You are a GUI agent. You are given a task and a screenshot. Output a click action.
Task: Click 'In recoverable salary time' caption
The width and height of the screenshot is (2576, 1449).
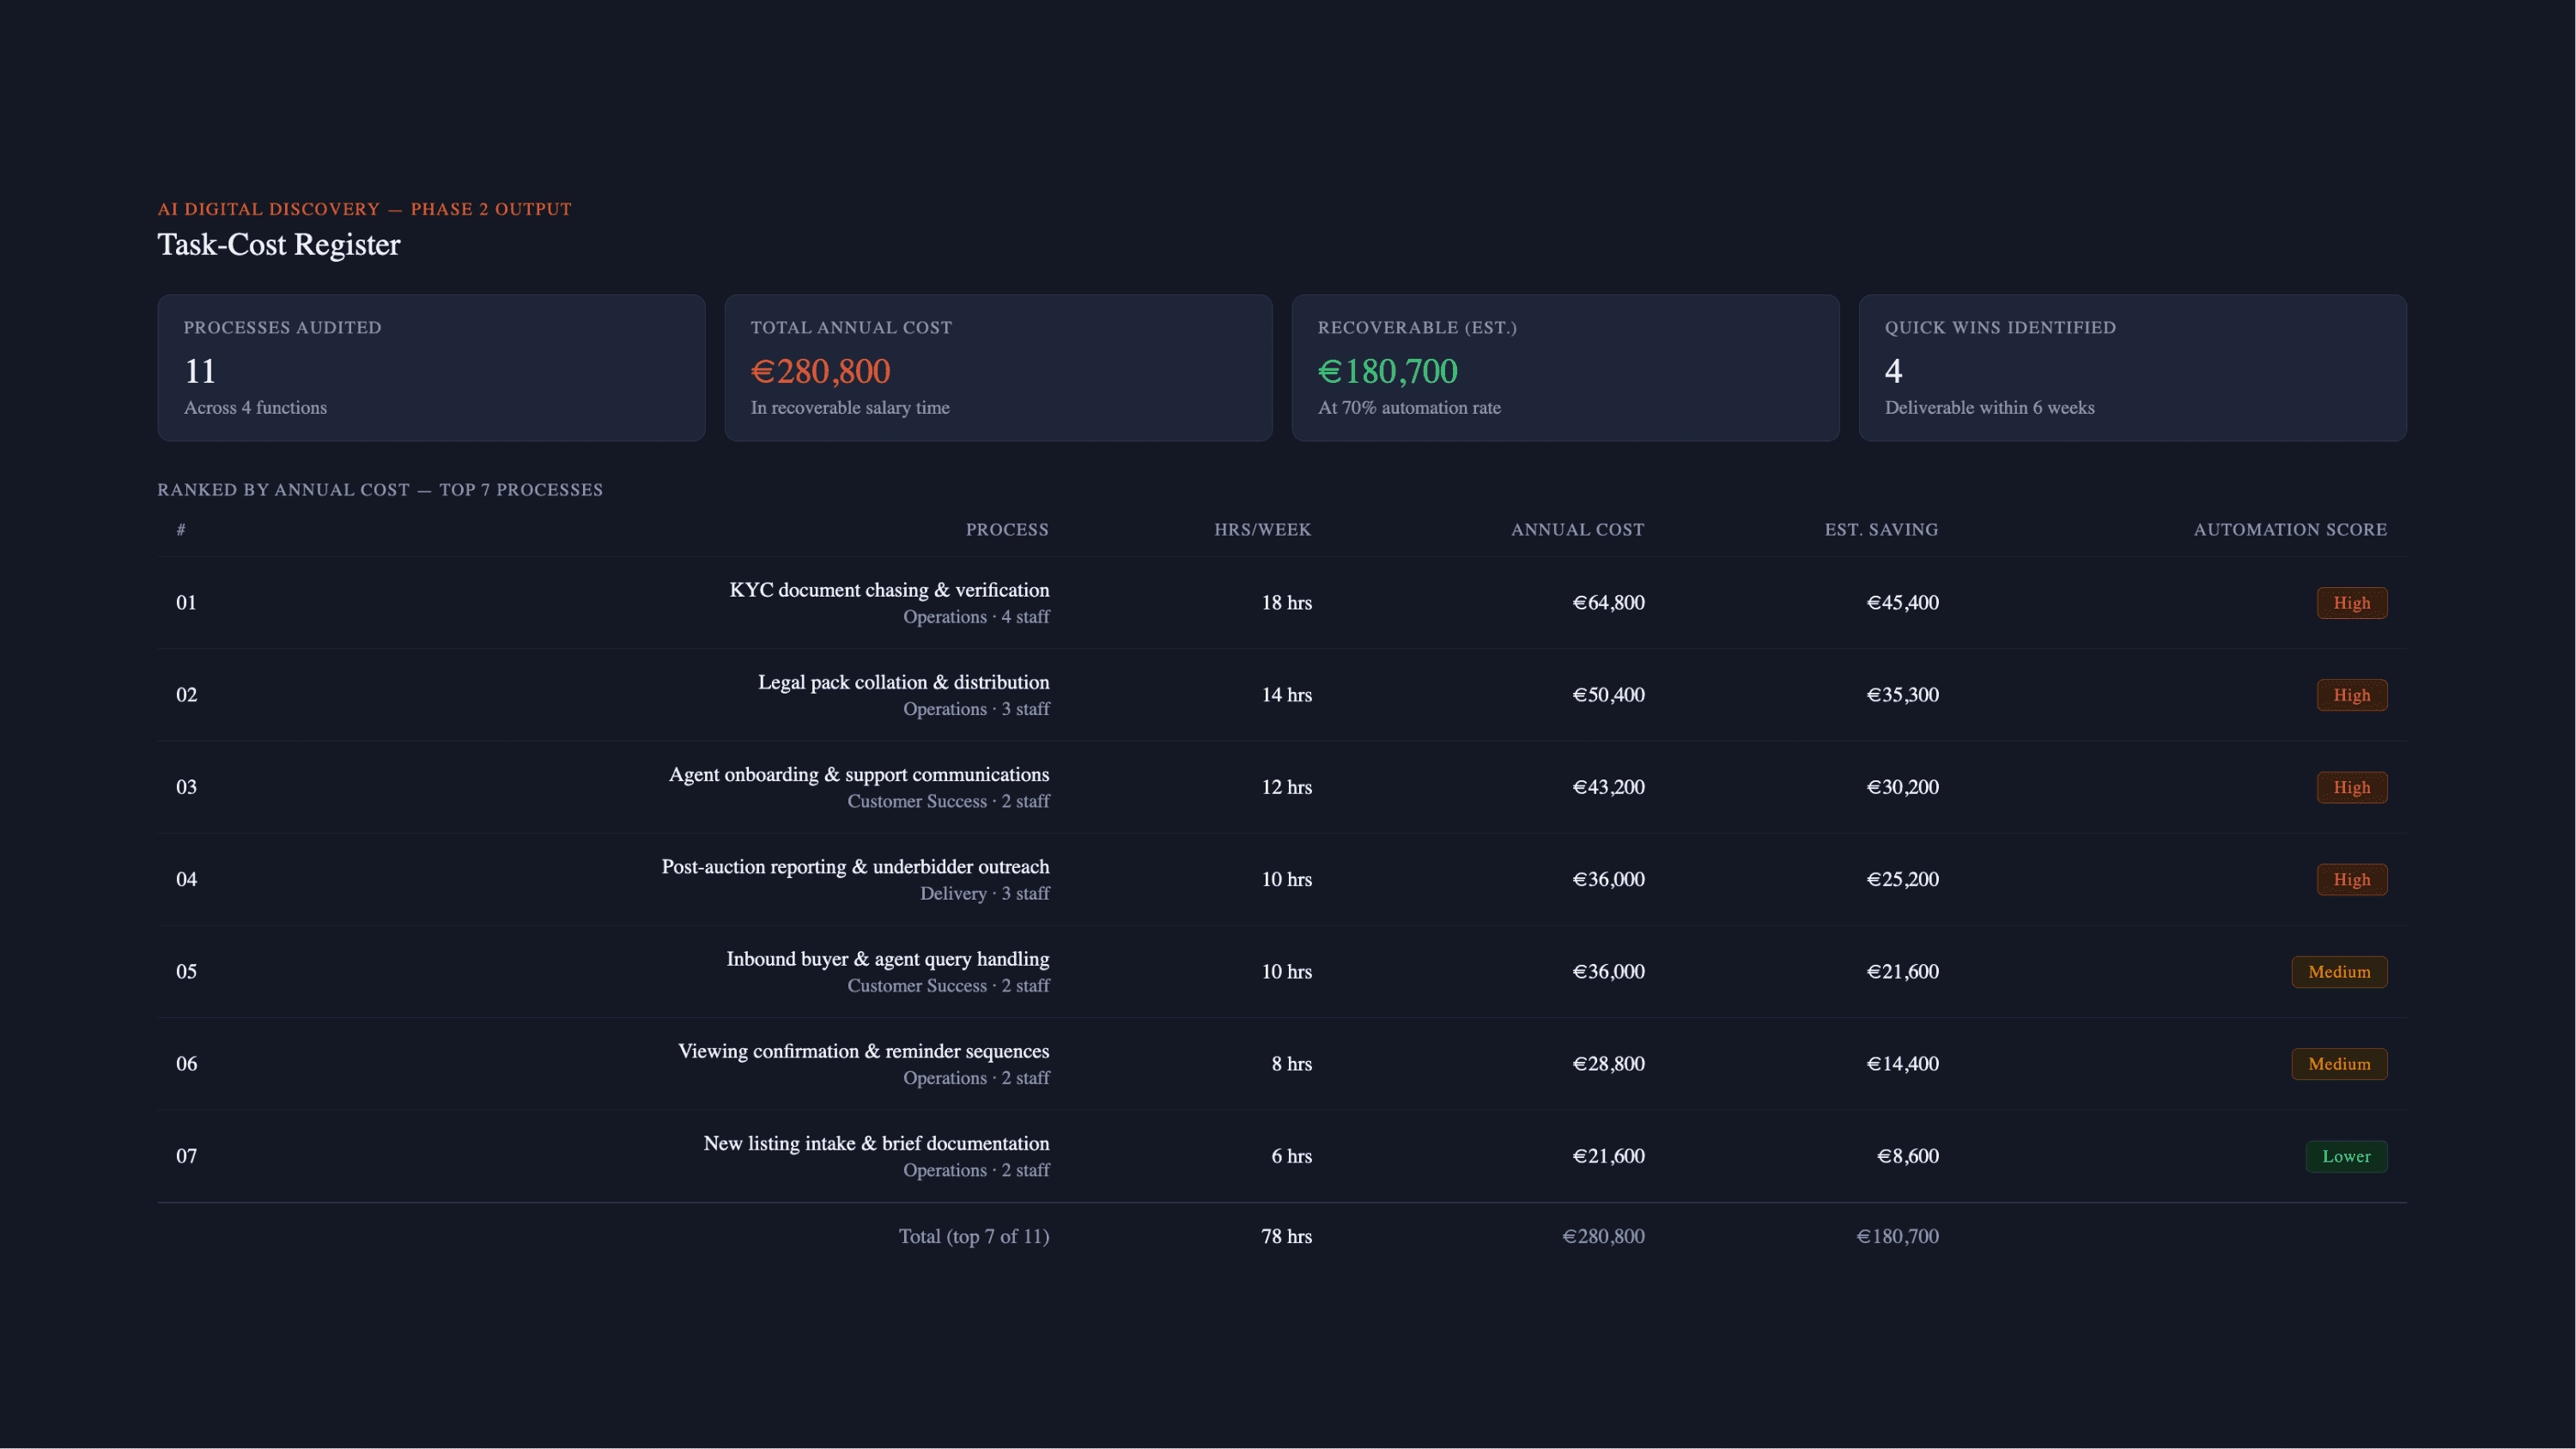pos(850,407)
